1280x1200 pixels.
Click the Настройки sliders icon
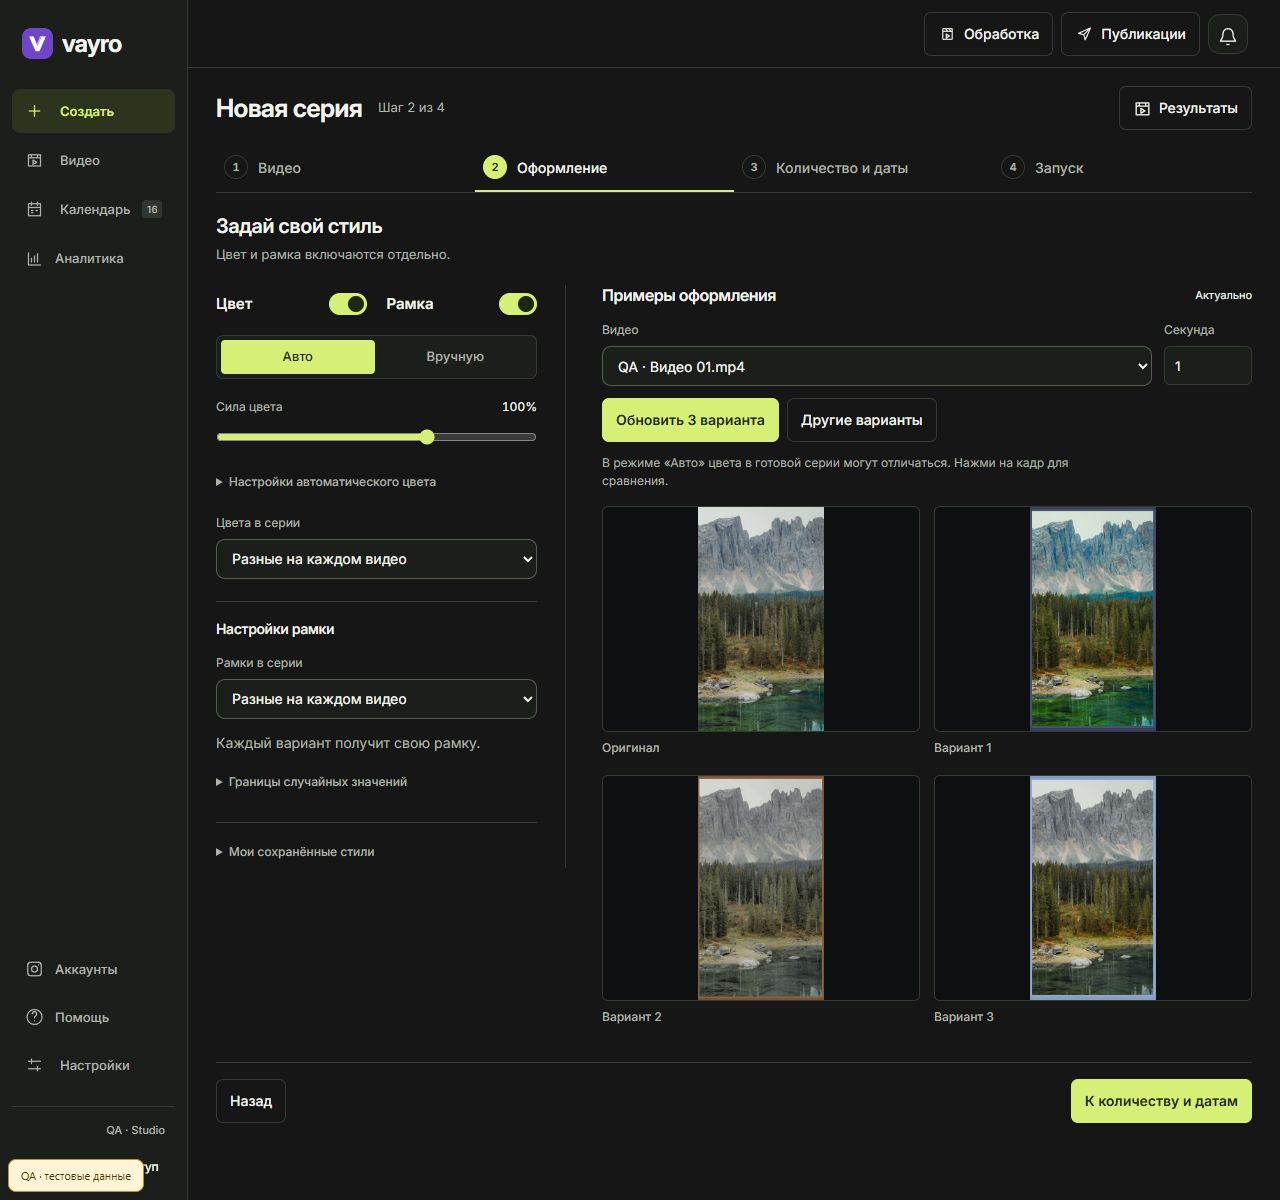(x=35, y=1065)
